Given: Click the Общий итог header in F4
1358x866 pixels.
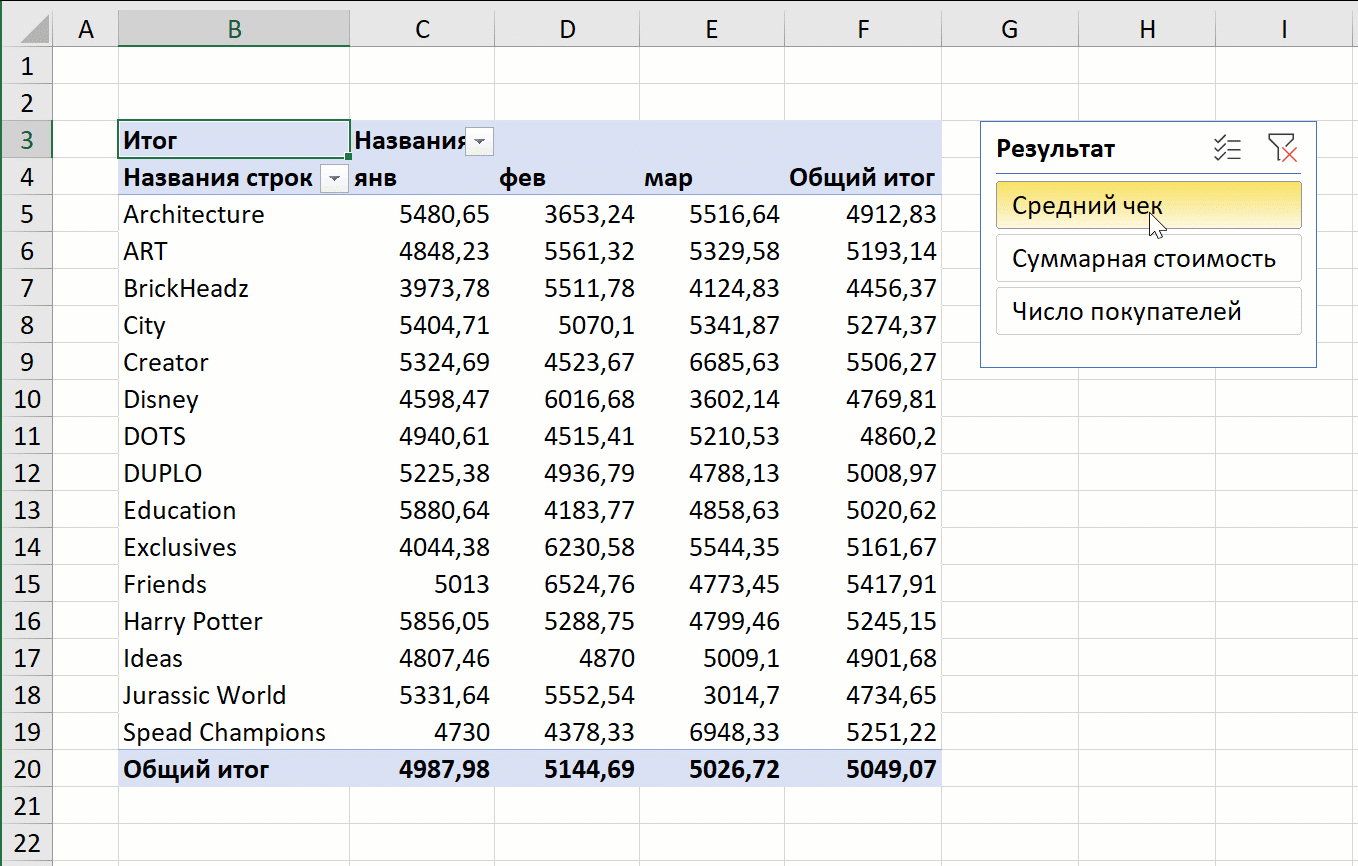Looking at the screenshot, I should click(863, 178).
